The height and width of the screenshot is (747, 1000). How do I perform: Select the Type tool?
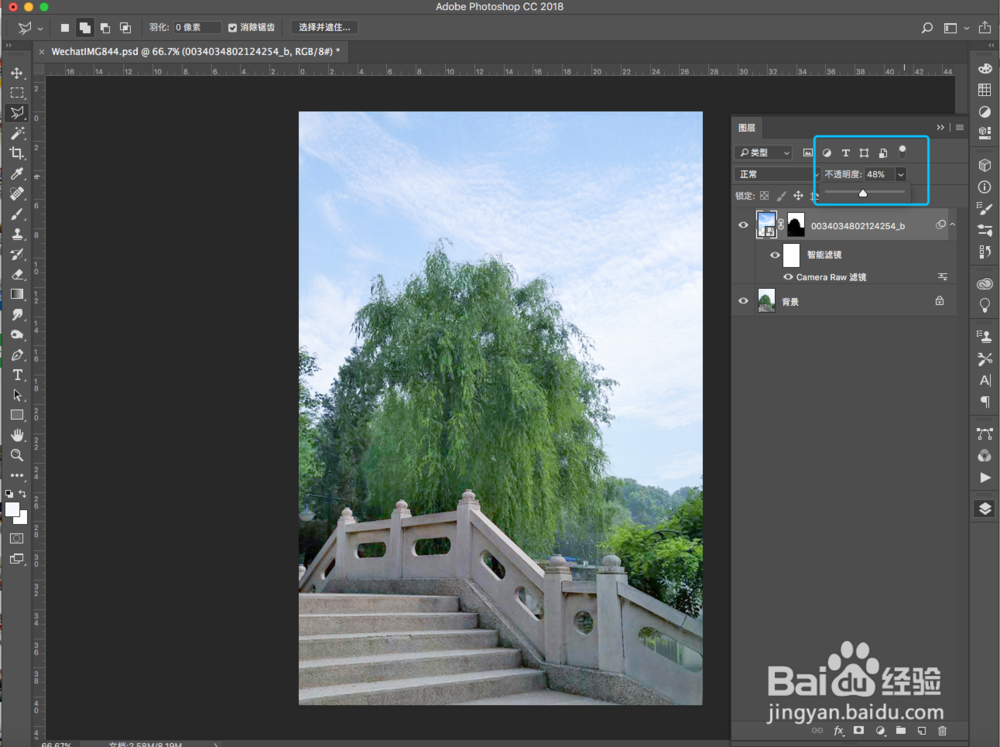click(17, 374)
